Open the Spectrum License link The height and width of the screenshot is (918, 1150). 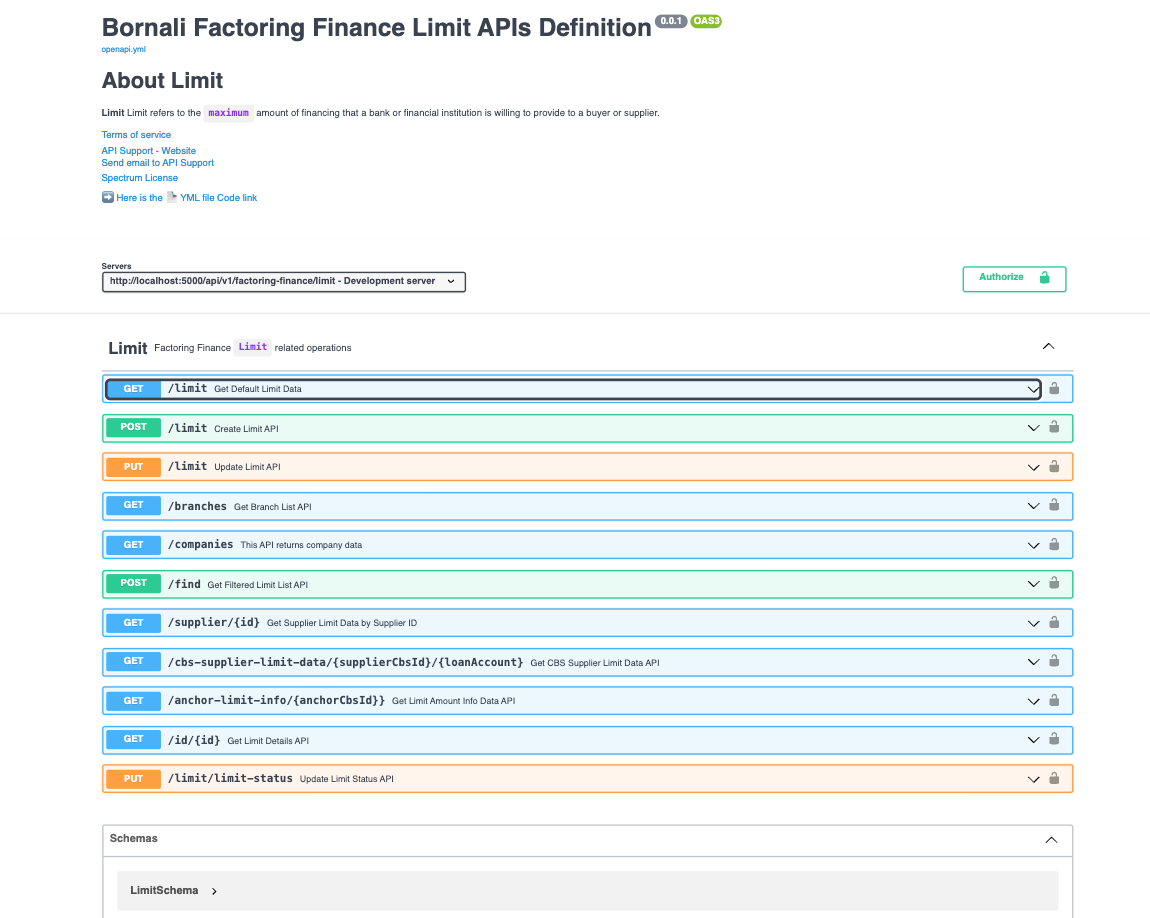click(139, 177)
